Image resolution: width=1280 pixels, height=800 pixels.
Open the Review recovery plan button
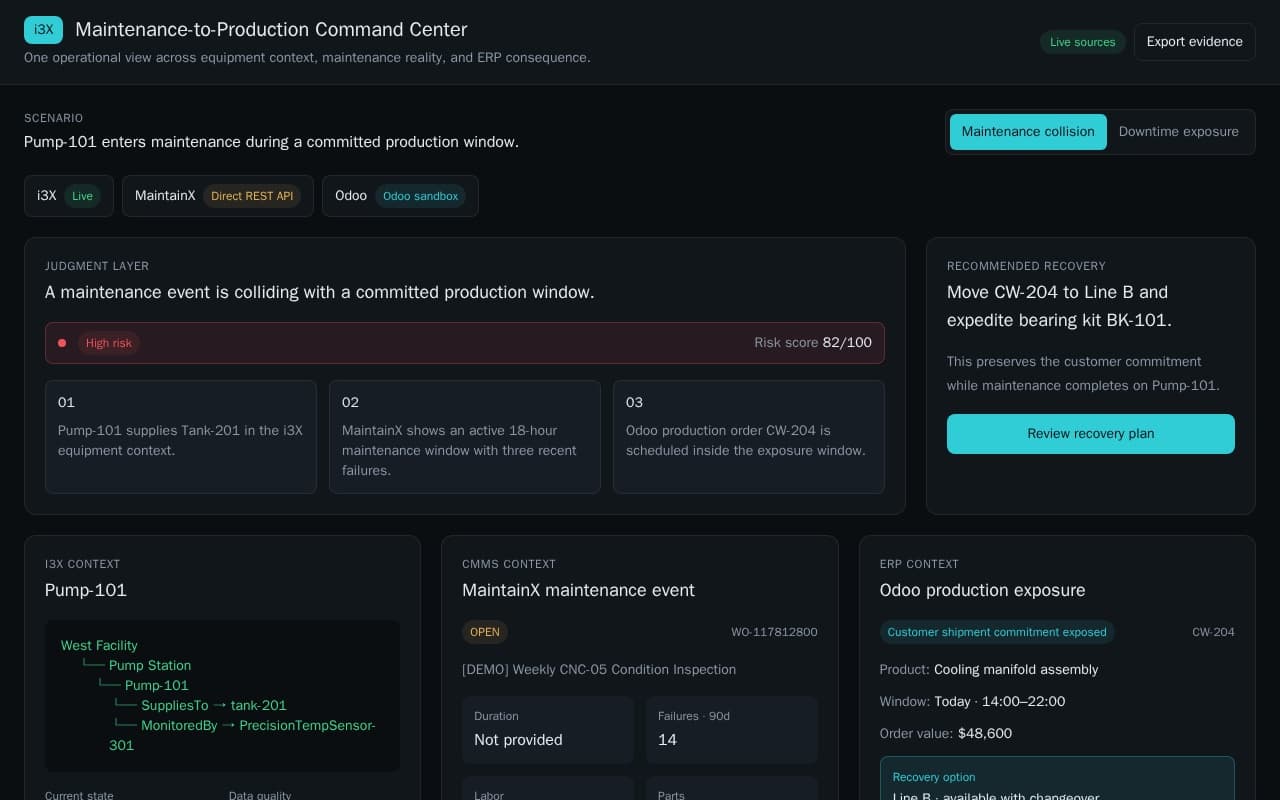click(1090, 434)
